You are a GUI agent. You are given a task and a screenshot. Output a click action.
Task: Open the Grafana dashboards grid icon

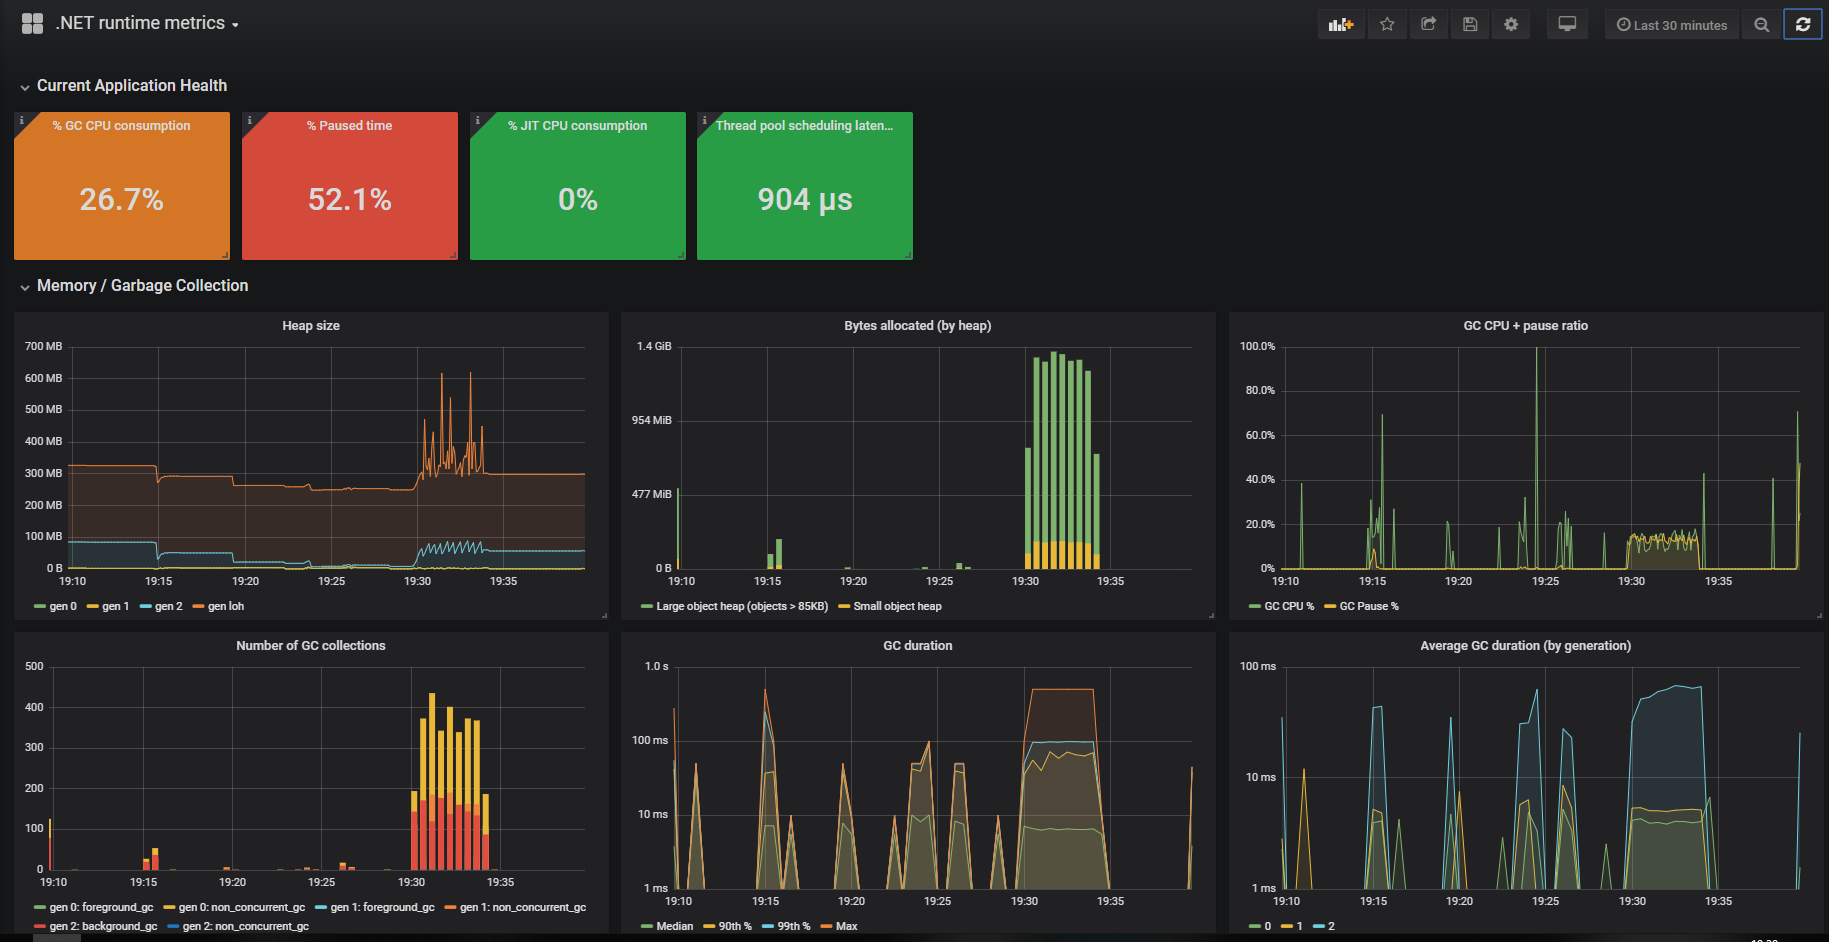[32, 23]
